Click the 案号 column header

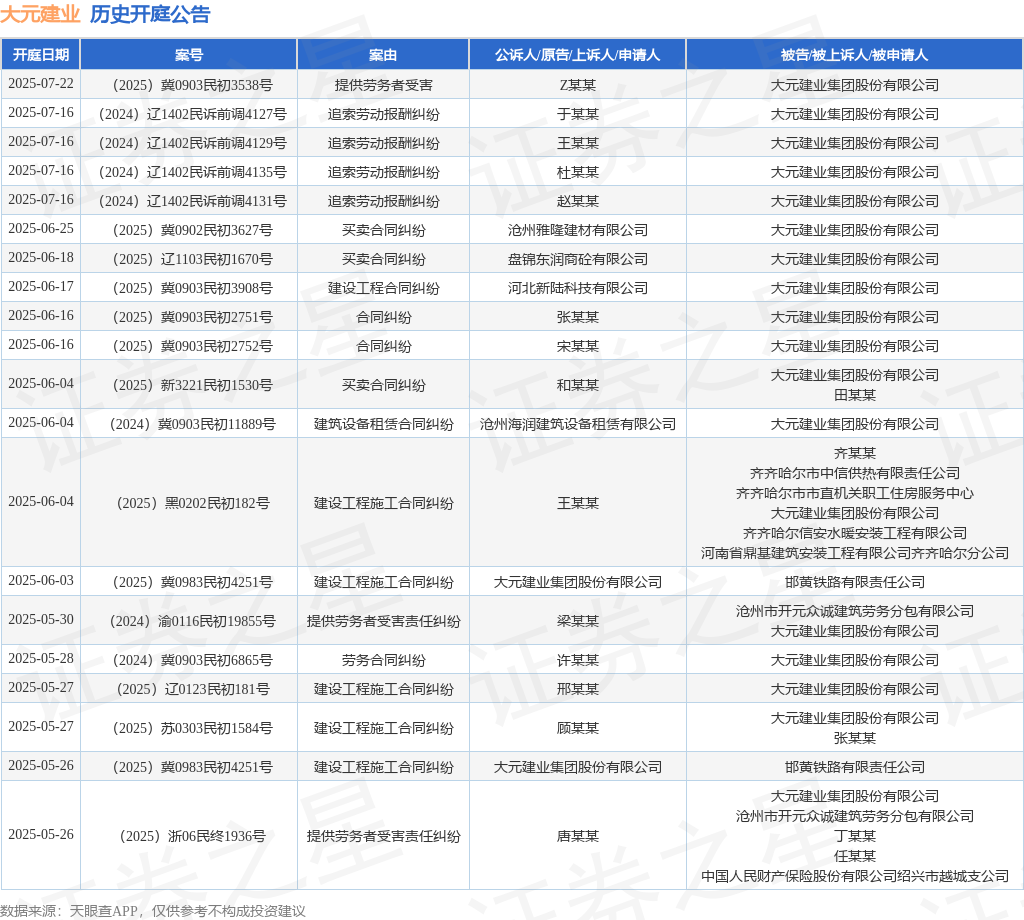coord(189,55)
